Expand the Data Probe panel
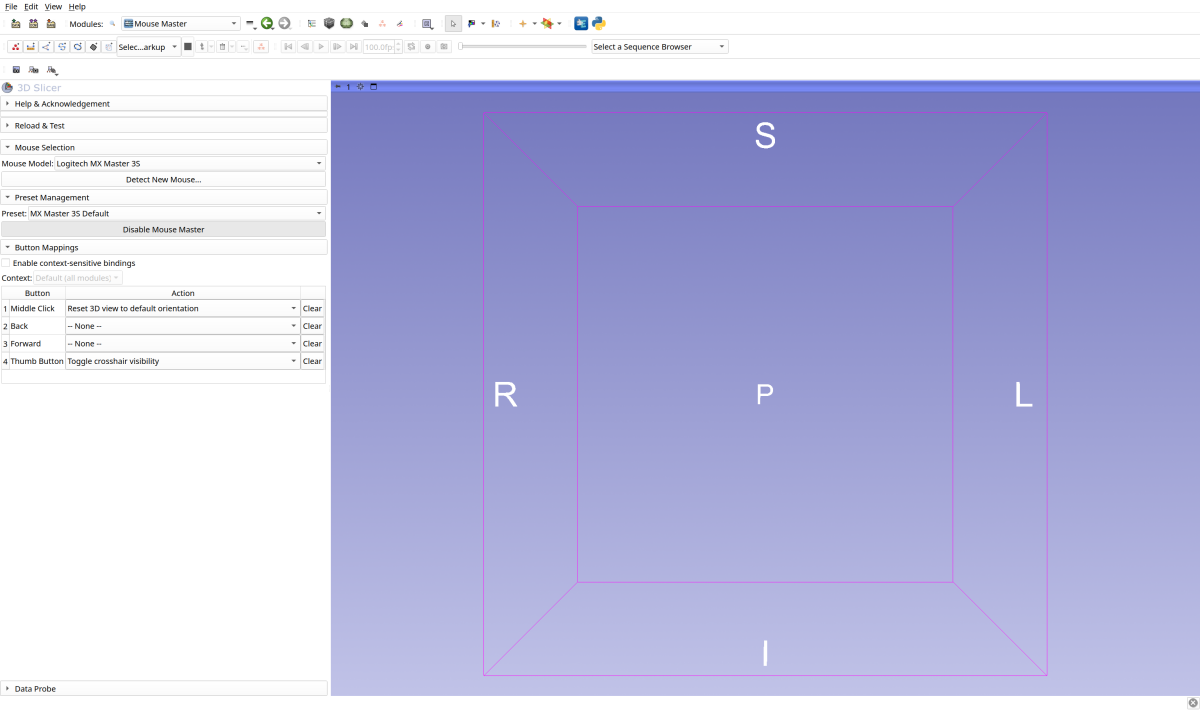1200x710 pixels. pyautogui.click(x=35, y=689)
